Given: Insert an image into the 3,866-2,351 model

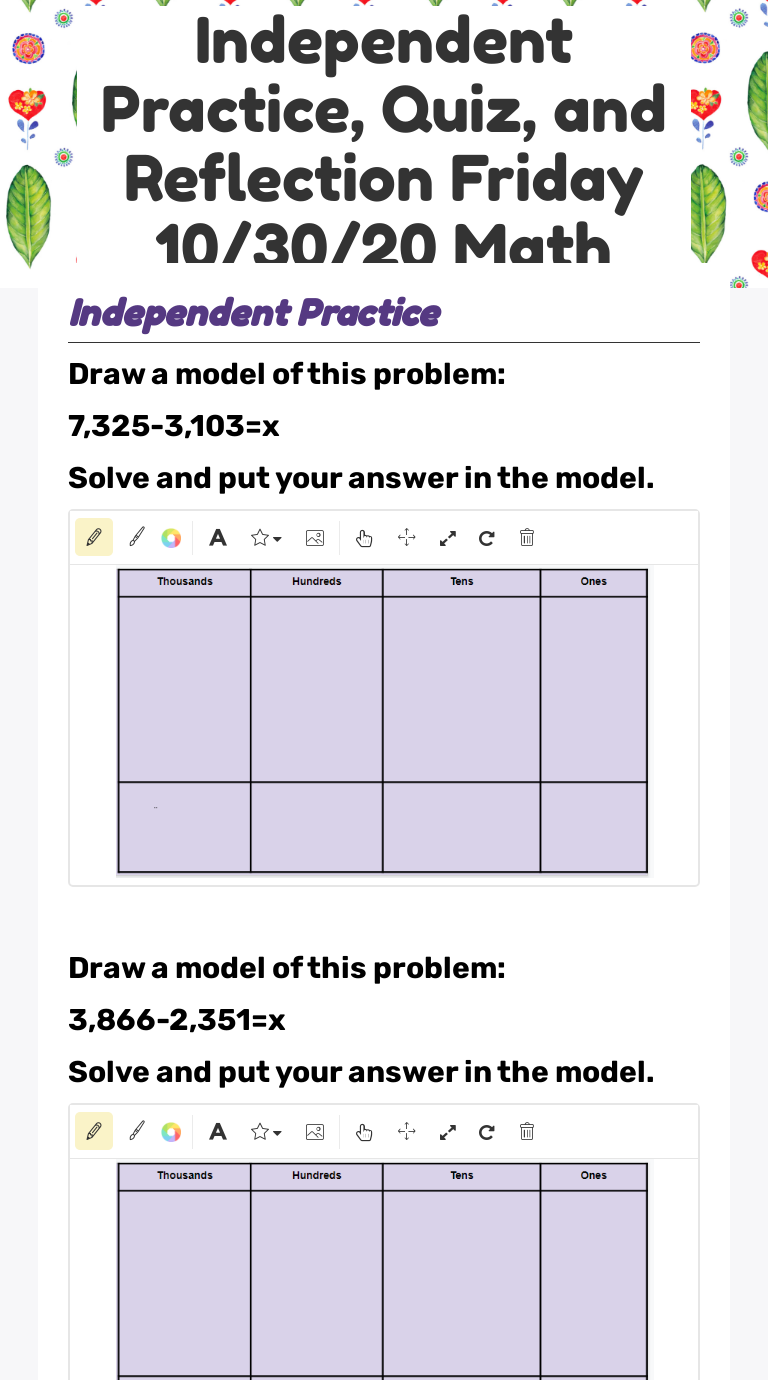Looking at the screenshot, I should point(315,1132).
